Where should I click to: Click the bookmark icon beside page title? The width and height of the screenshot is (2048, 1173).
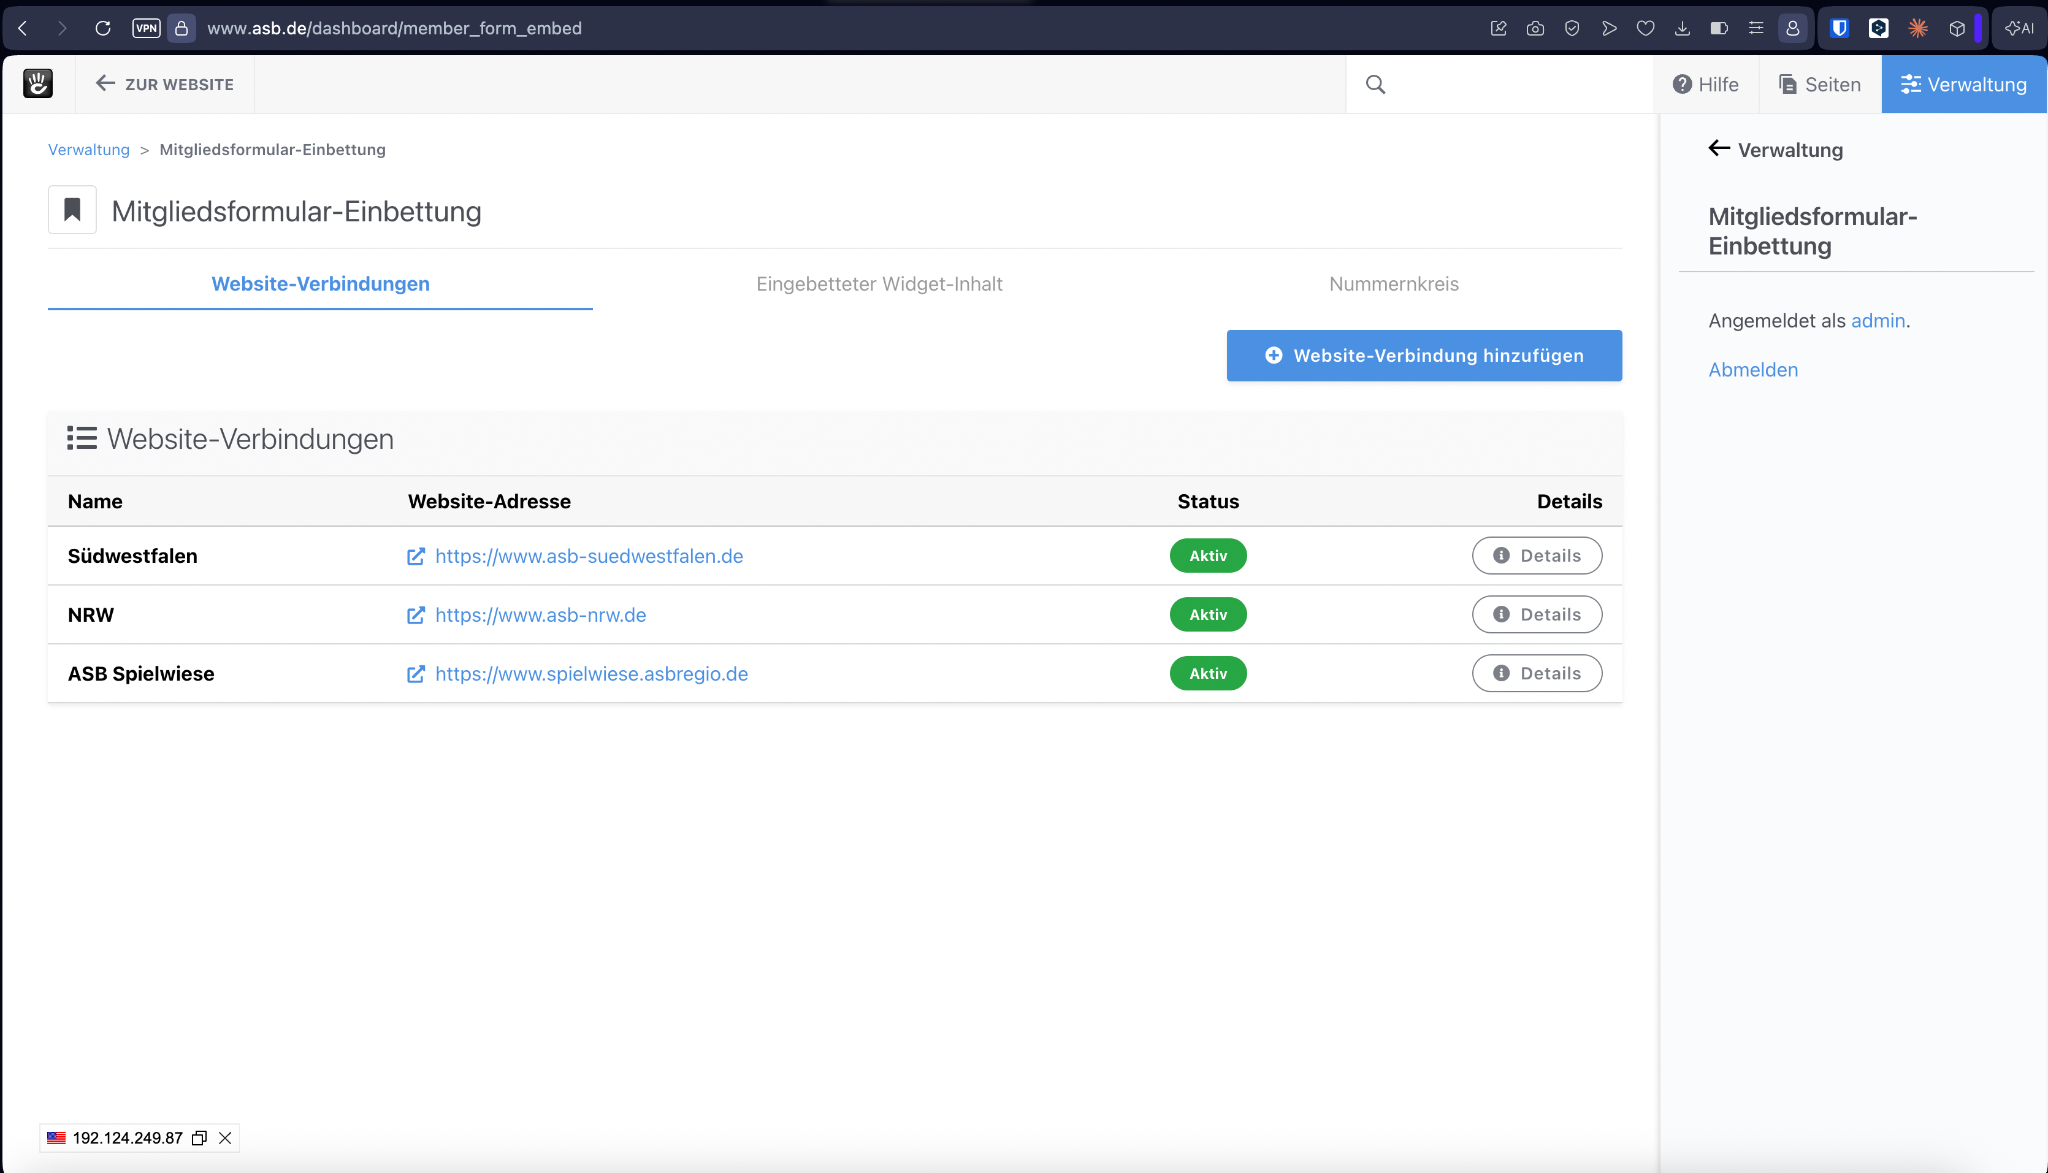coord(72,210)
